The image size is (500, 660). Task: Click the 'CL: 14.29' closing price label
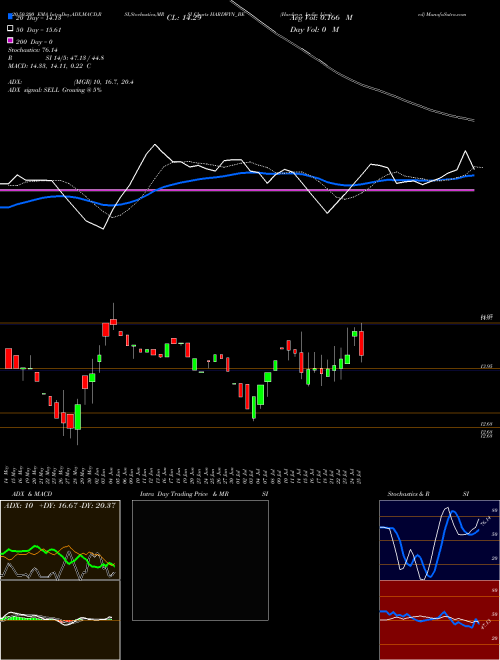184,18
